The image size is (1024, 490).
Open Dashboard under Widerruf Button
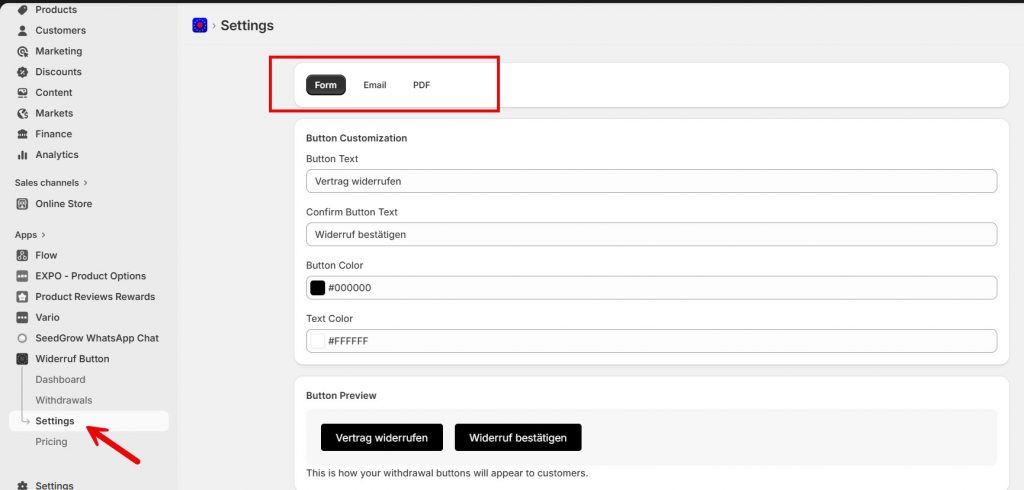tap(60, 380)
